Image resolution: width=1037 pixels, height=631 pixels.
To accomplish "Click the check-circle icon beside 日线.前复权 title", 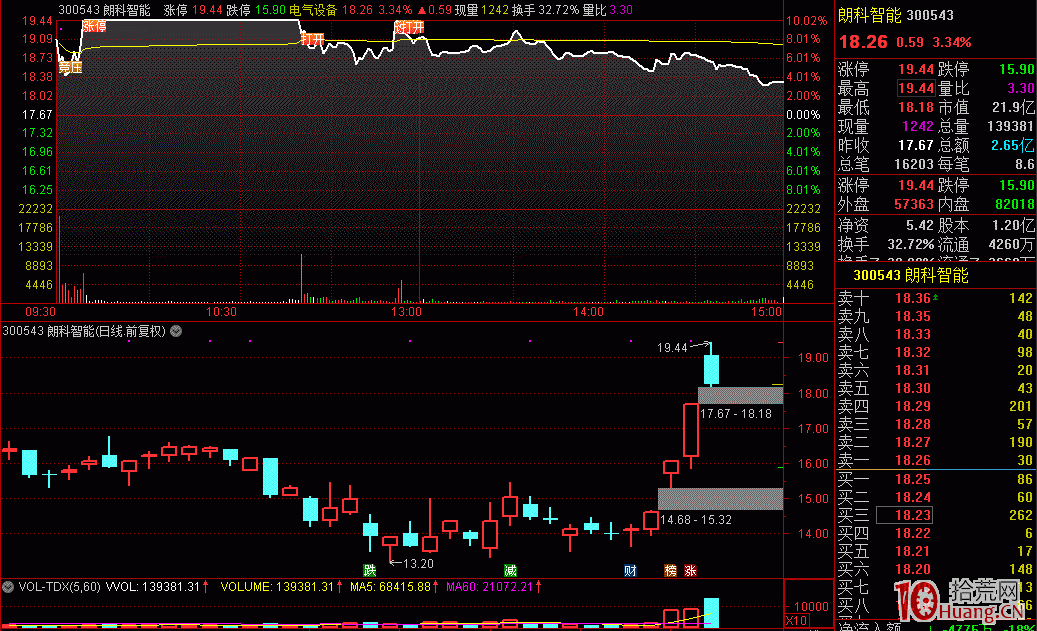I will coord(176,331).
